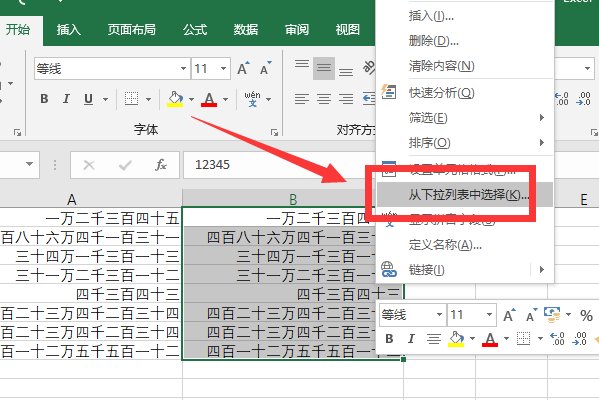This screenshot has width=599, height=400.
Task: Click the ribbon increase font size icon
Action: (243, 69)
